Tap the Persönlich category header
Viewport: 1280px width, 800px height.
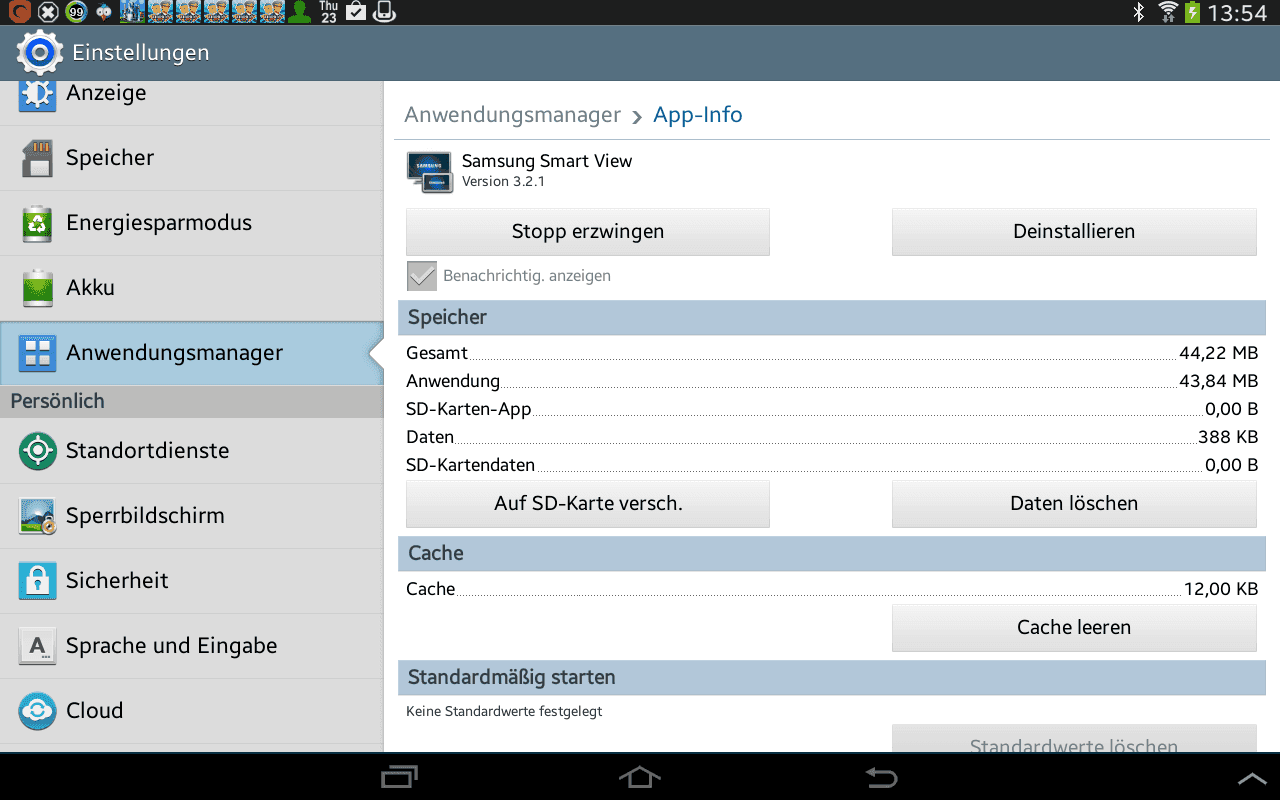click(192, 402)
